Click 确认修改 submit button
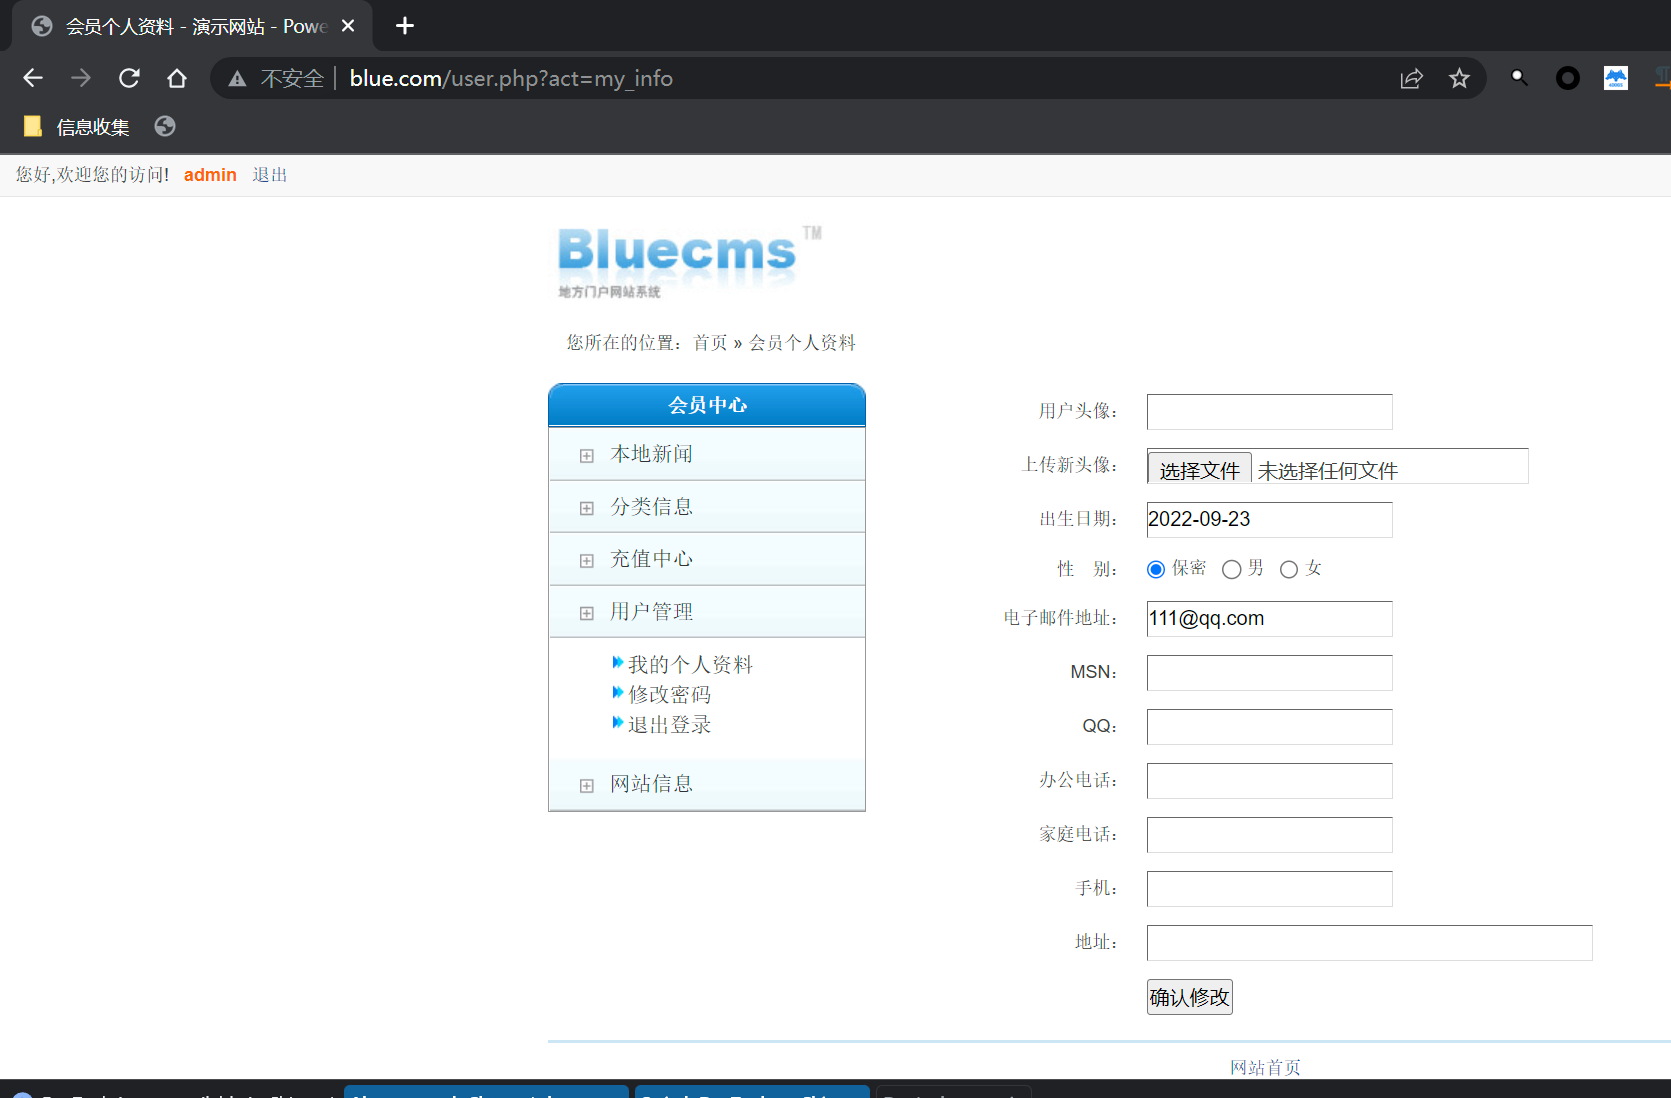The width and height of the screenshot is (1671, 1098). pyautogui.click(x=1189, y=997)
